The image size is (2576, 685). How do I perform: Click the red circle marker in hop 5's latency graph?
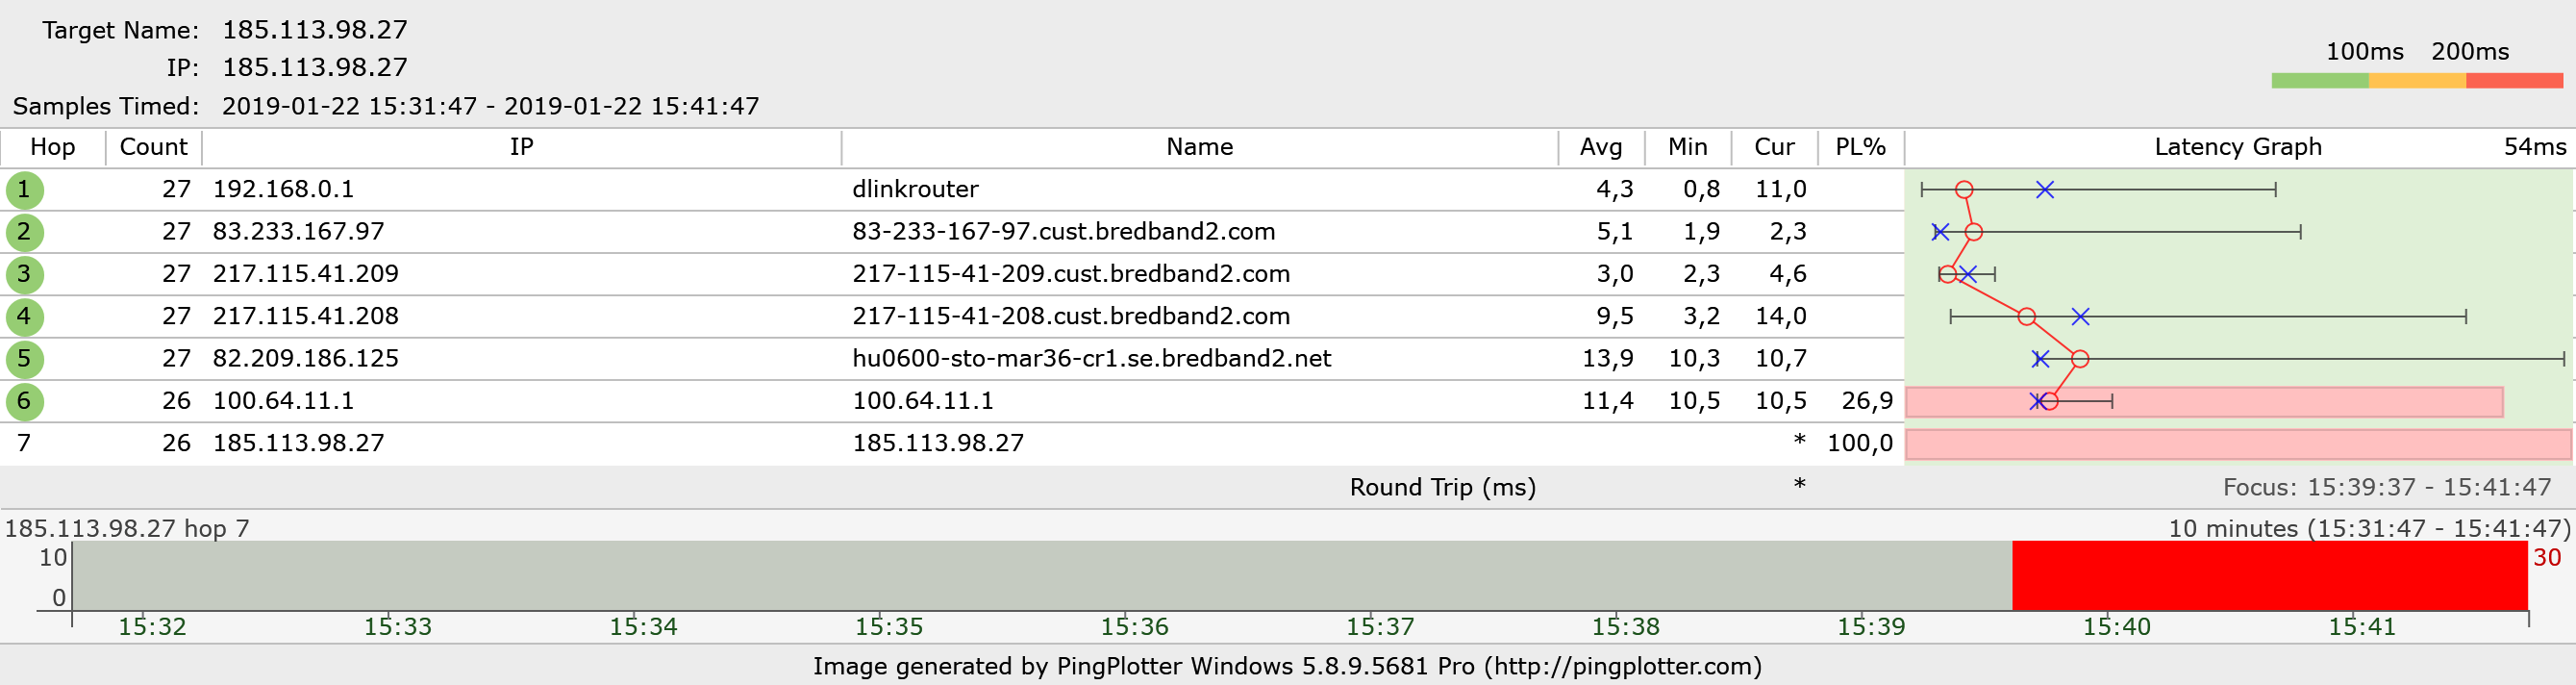click(2080, 359)
